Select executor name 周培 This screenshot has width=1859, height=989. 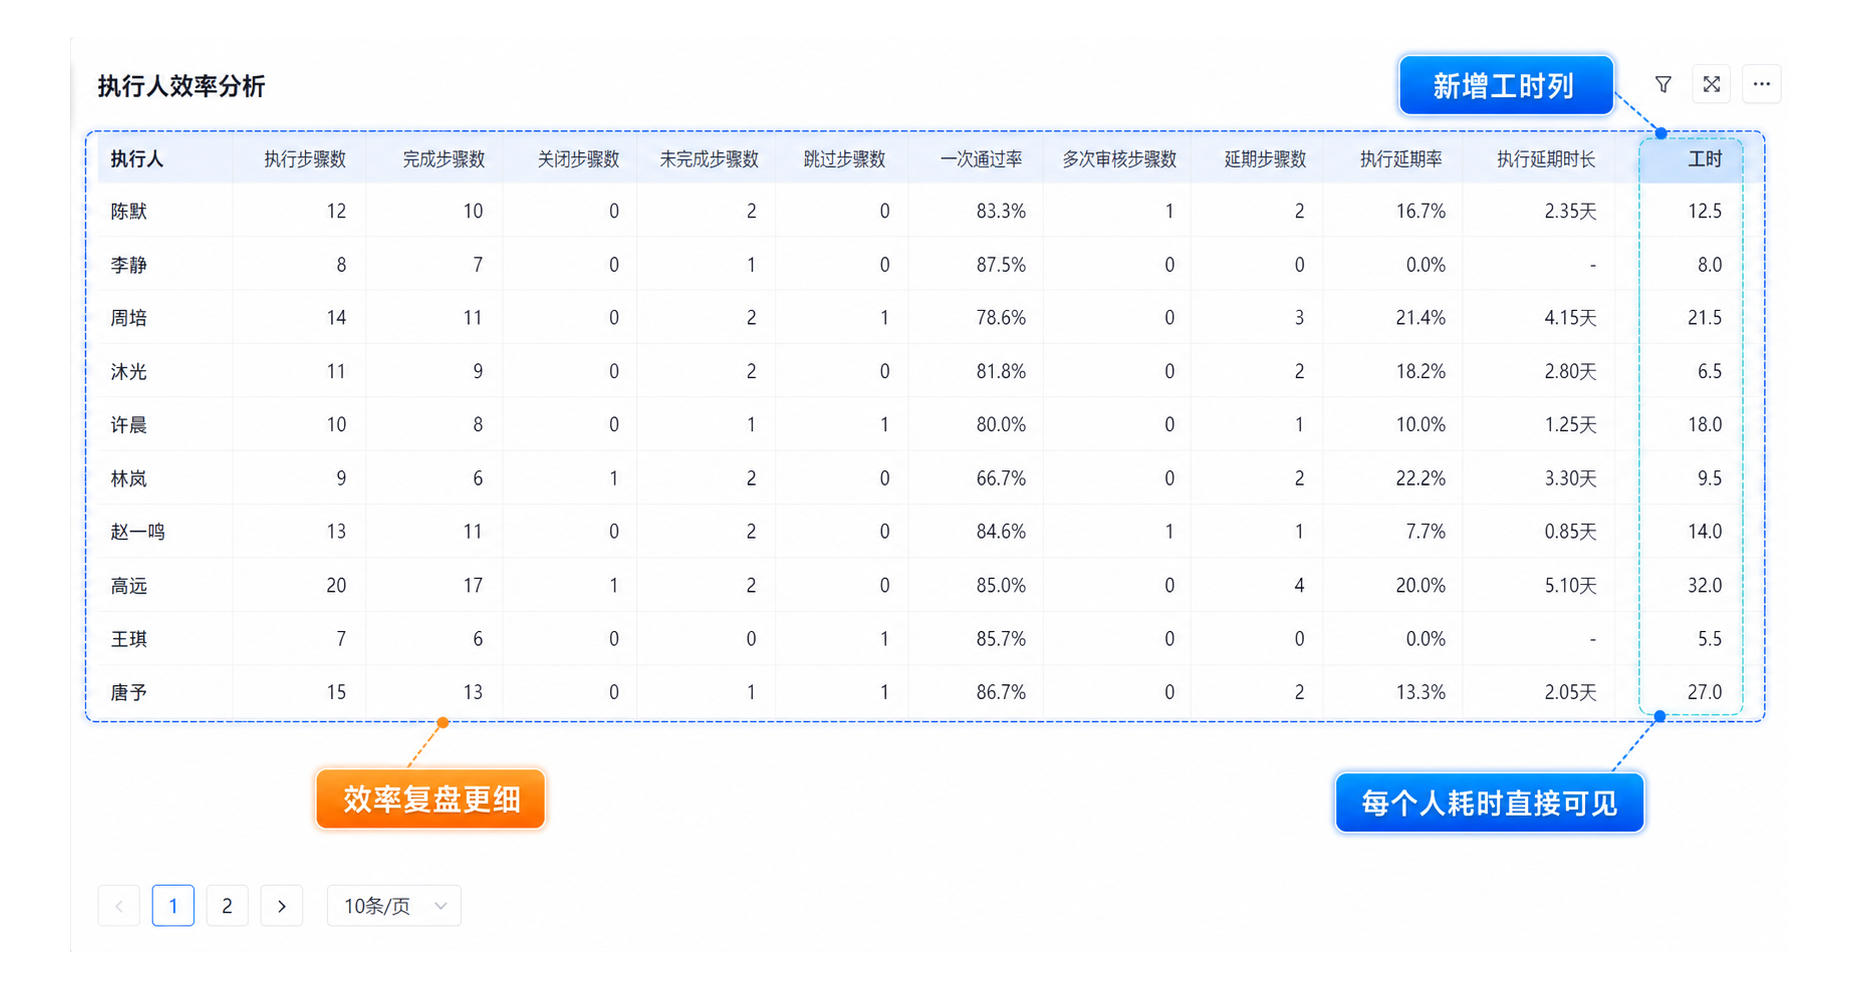pos(129,318)
